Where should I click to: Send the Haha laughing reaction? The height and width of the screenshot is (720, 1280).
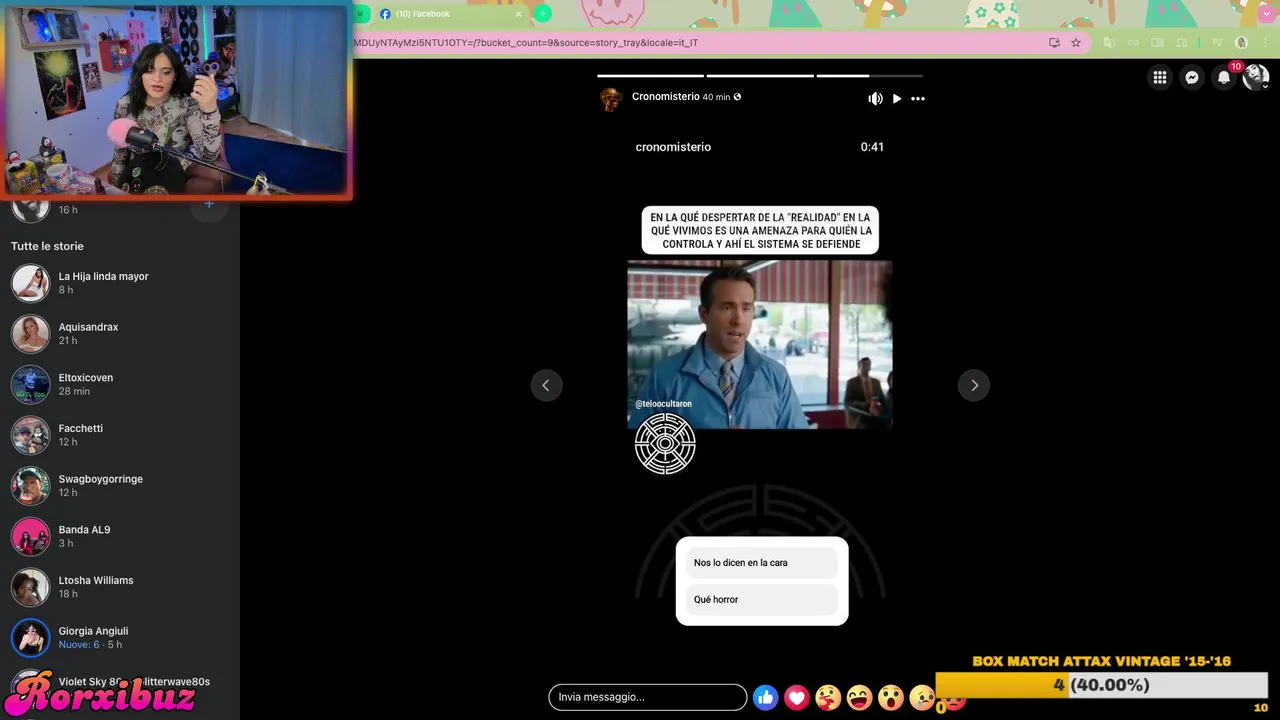click(x=860, y=698)
